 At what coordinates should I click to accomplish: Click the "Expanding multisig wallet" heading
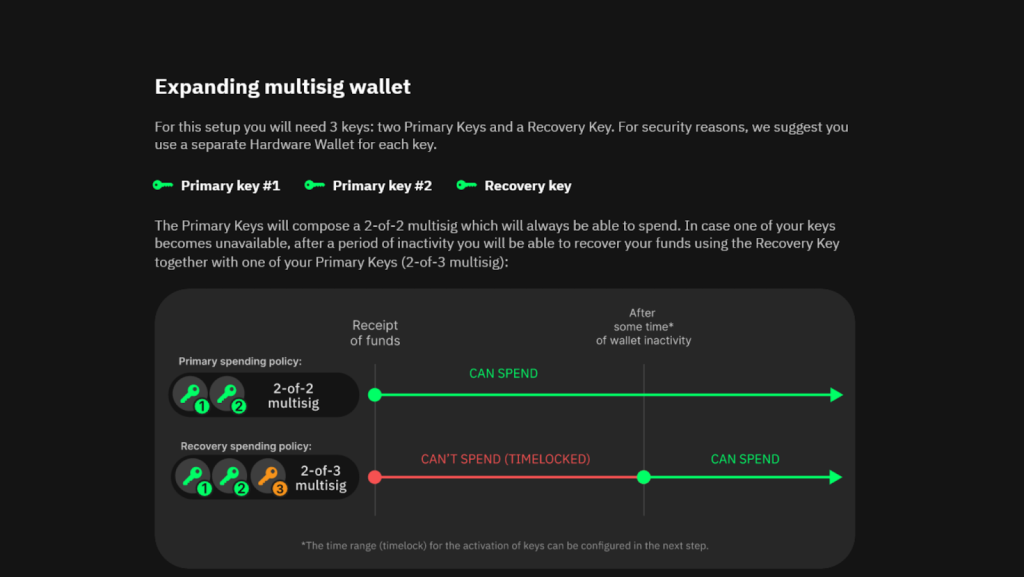pyautogui.click(x=282, y=86)
